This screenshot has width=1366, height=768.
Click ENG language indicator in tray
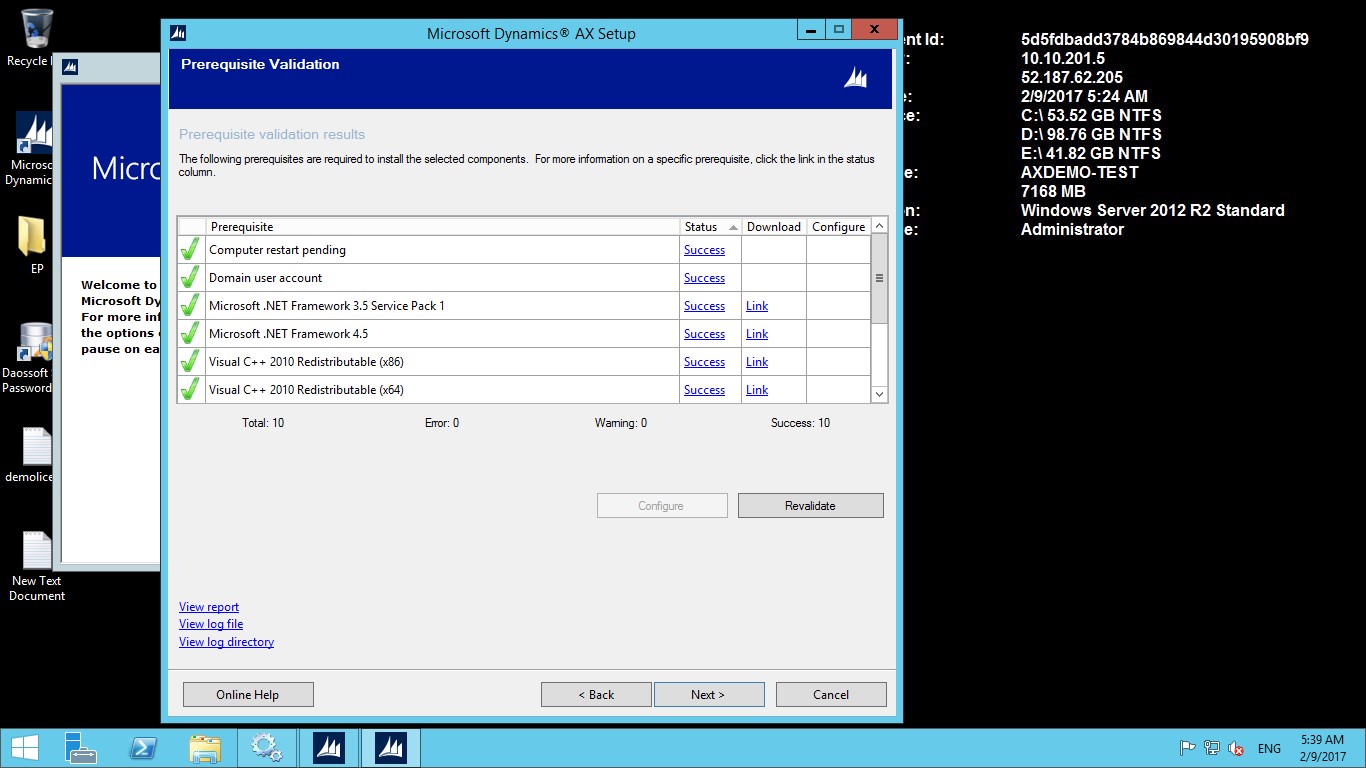click(x=1269, y=748)
